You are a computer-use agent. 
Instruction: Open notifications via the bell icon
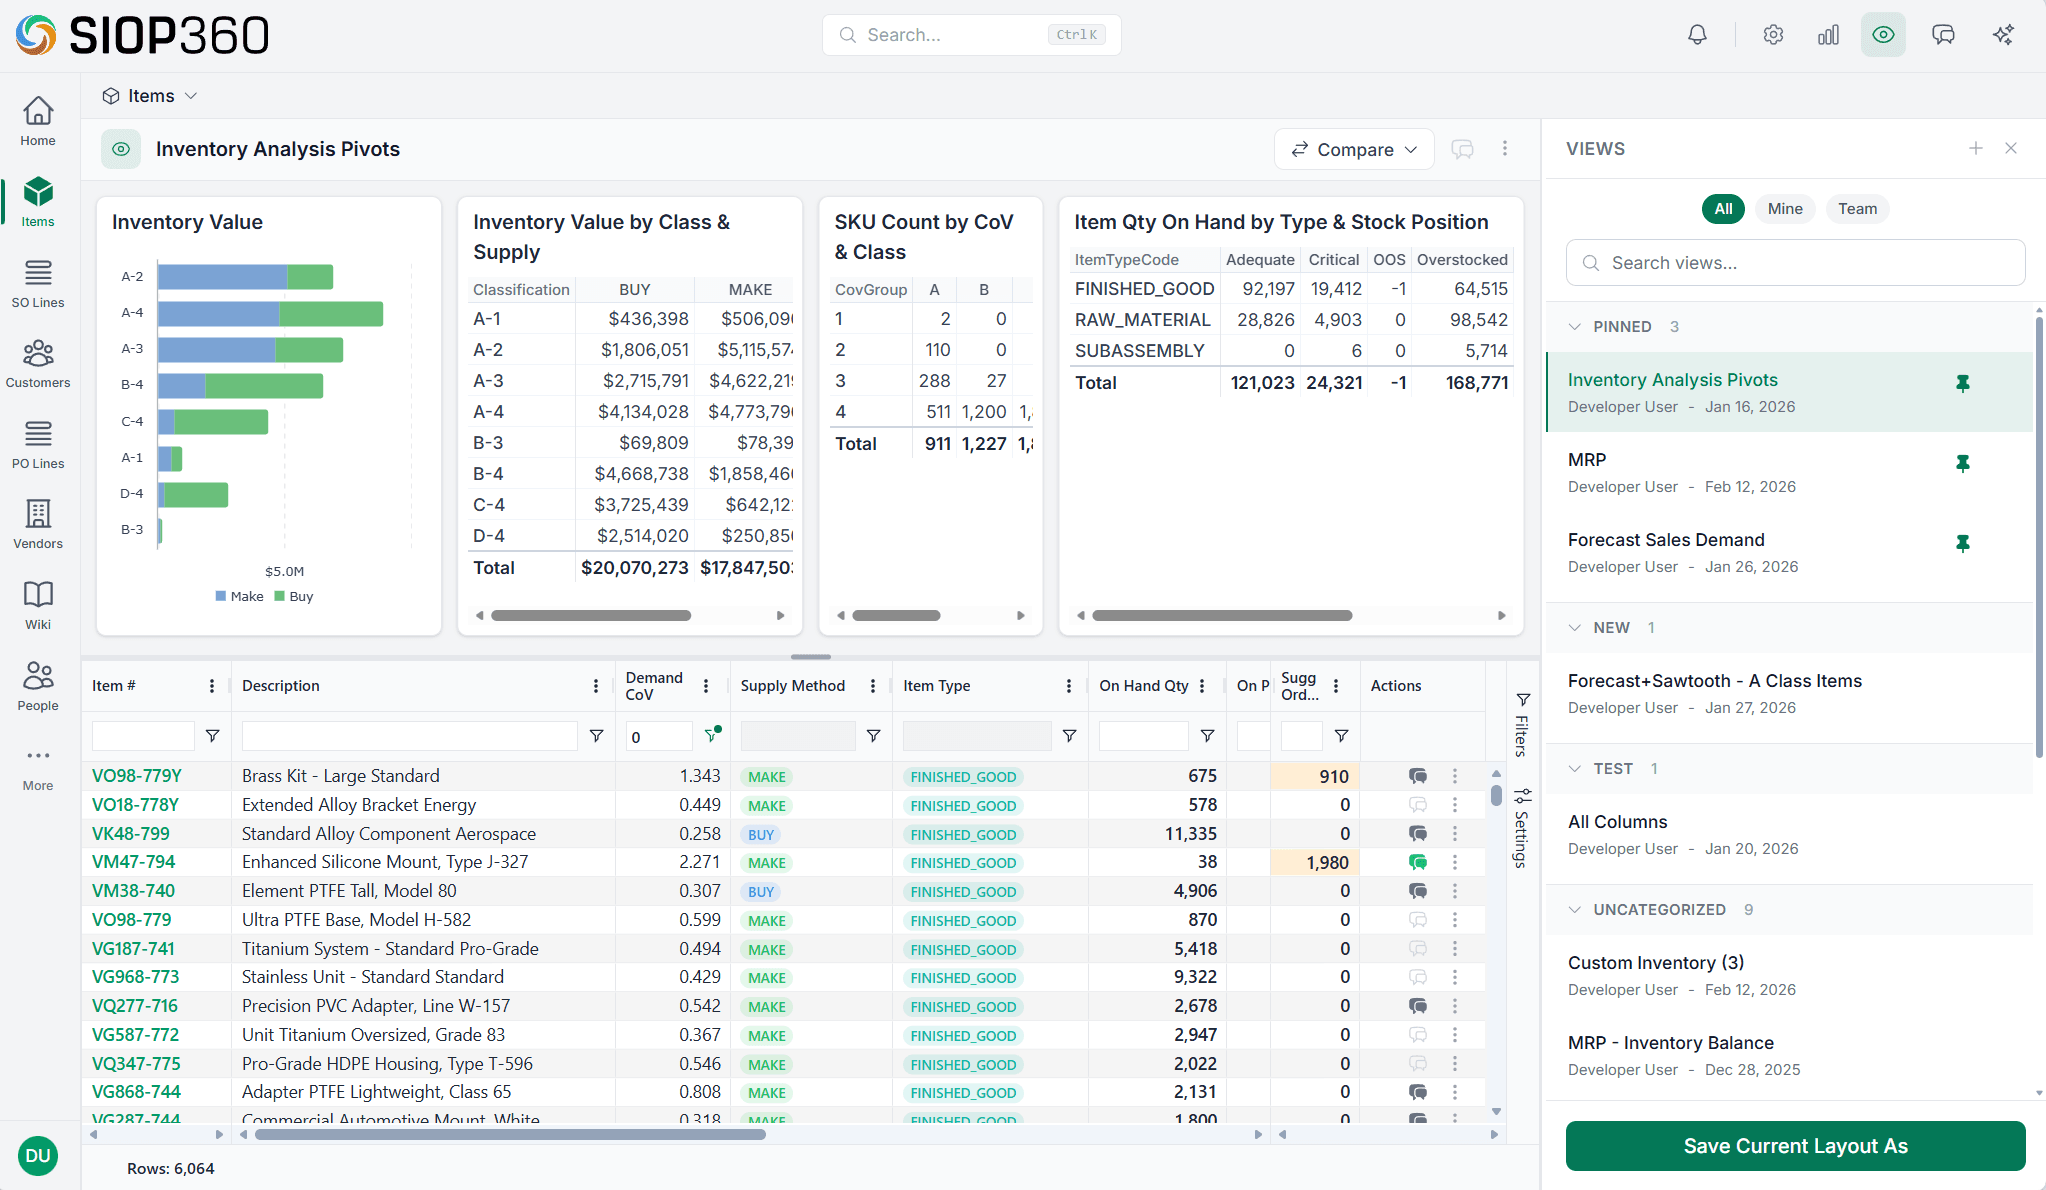point(1696,34)
